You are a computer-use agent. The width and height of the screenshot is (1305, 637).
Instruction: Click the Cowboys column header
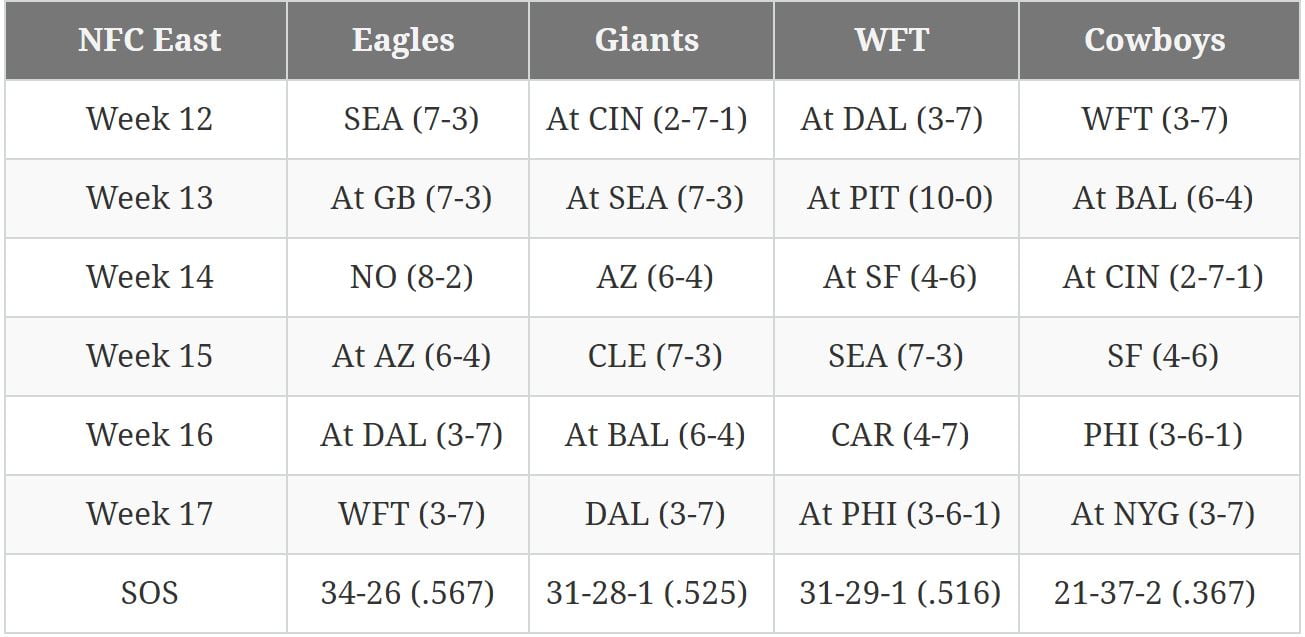point(1154,40)
